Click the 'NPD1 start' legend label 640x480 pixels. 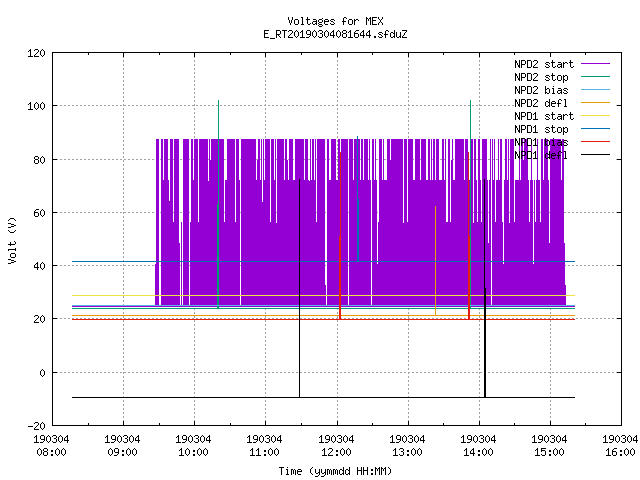(544, 116)
